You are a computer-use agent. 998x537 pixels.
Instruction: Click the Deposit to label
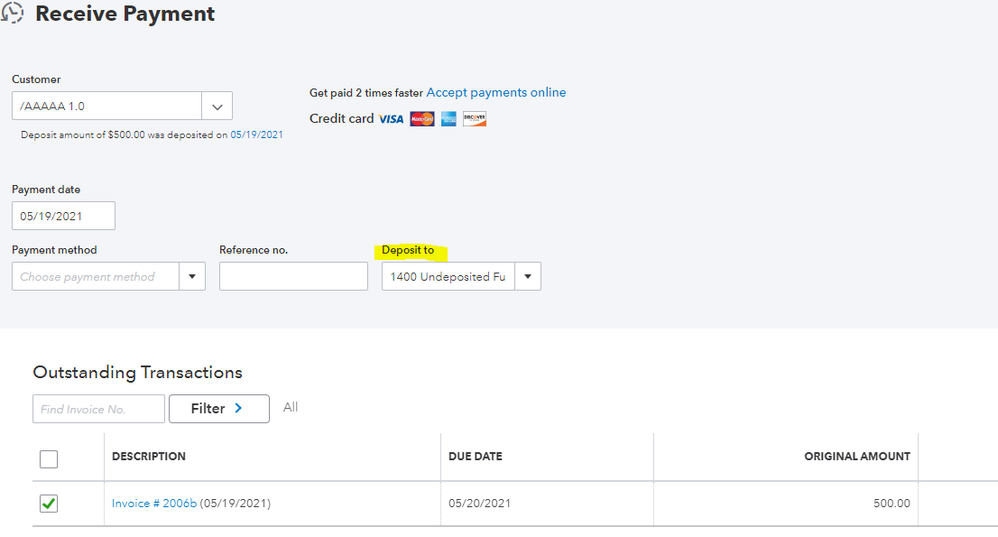click(x=408, y=250)
